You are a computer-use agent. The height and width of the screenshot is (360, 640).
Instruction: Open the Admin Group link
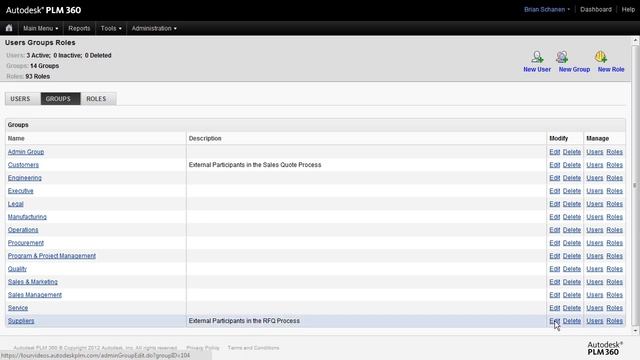click(26, 152)
